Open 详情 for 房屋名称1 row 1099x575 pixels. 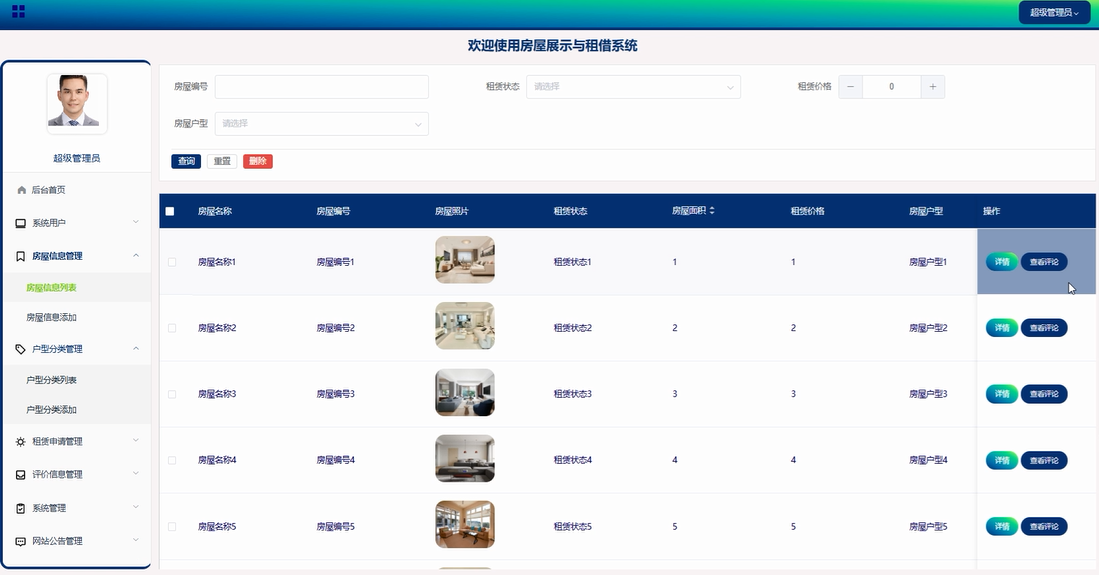click(x=1002, y=262)
